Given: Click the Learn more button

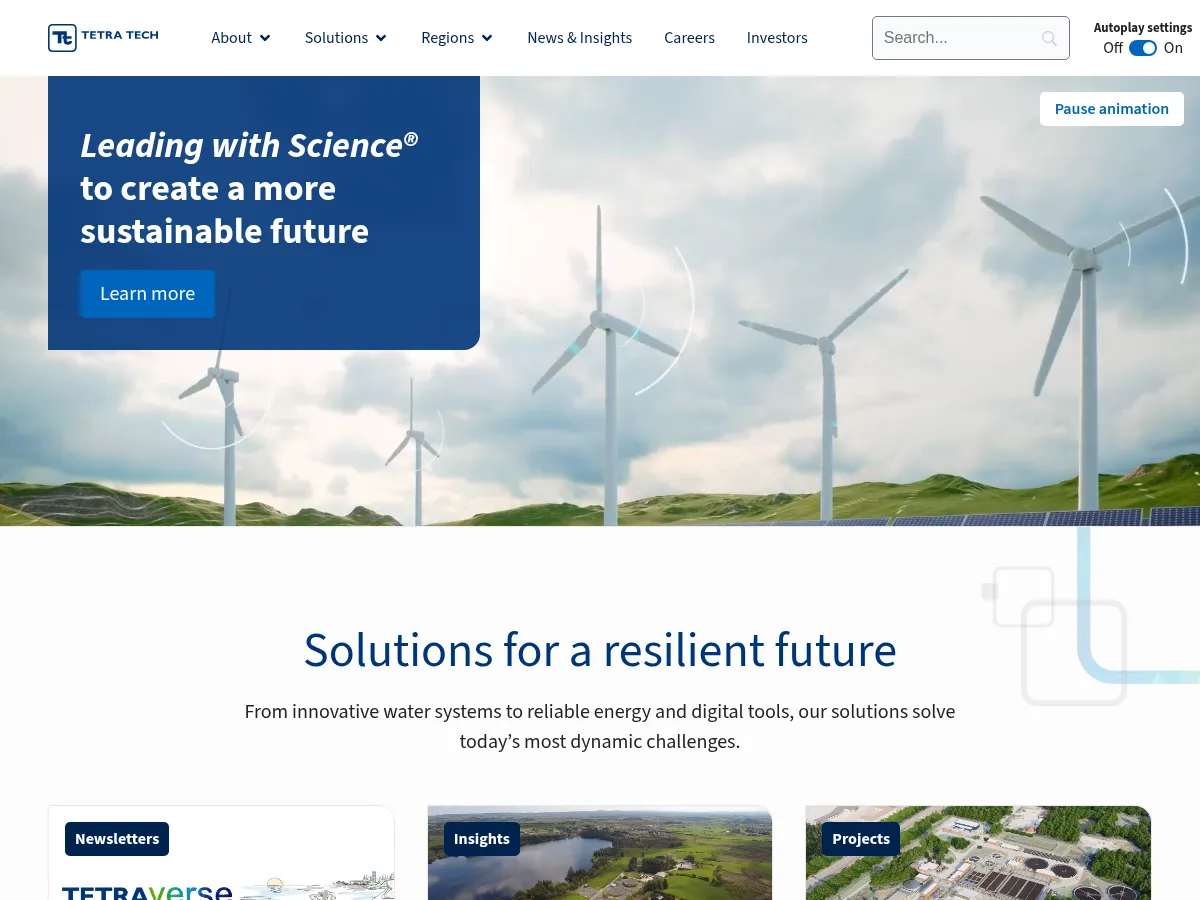Looking at the screenshot, I should (x=147, y=294).
